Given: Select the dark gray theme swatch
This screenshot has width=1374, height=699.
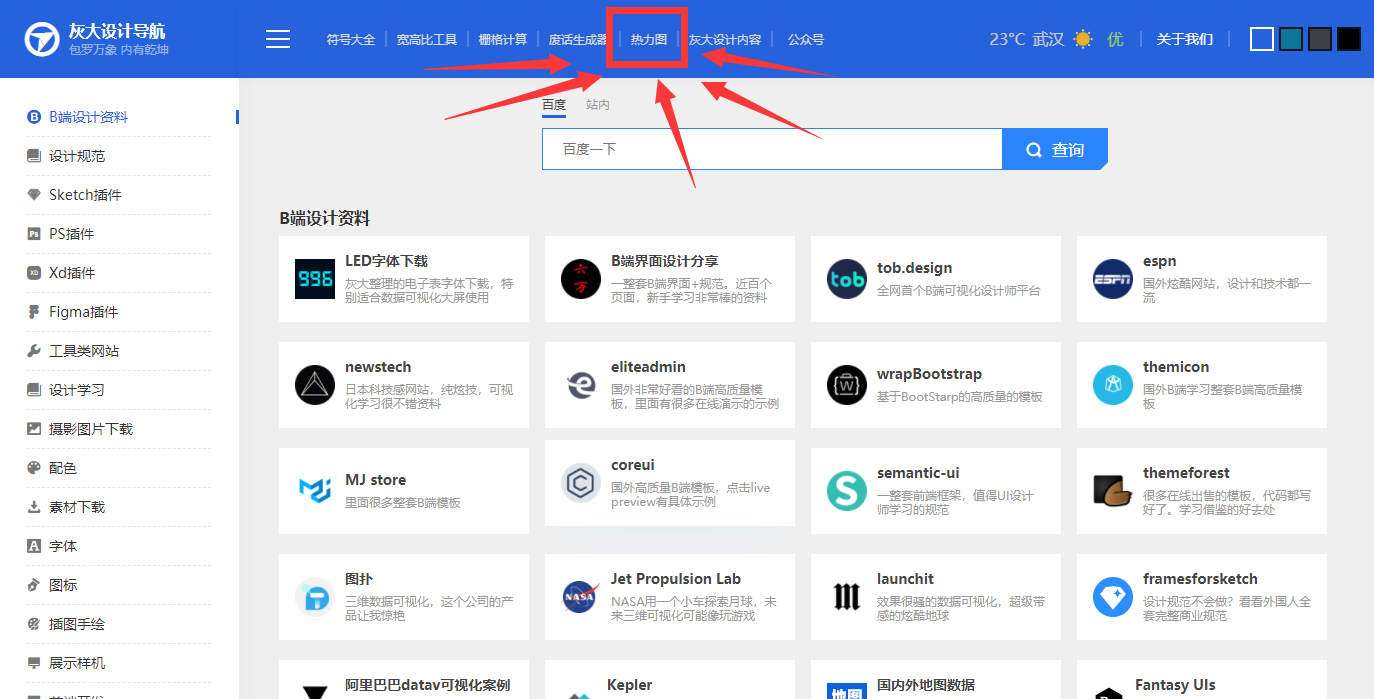Looking at the screenshot, I should (1320, 39).
